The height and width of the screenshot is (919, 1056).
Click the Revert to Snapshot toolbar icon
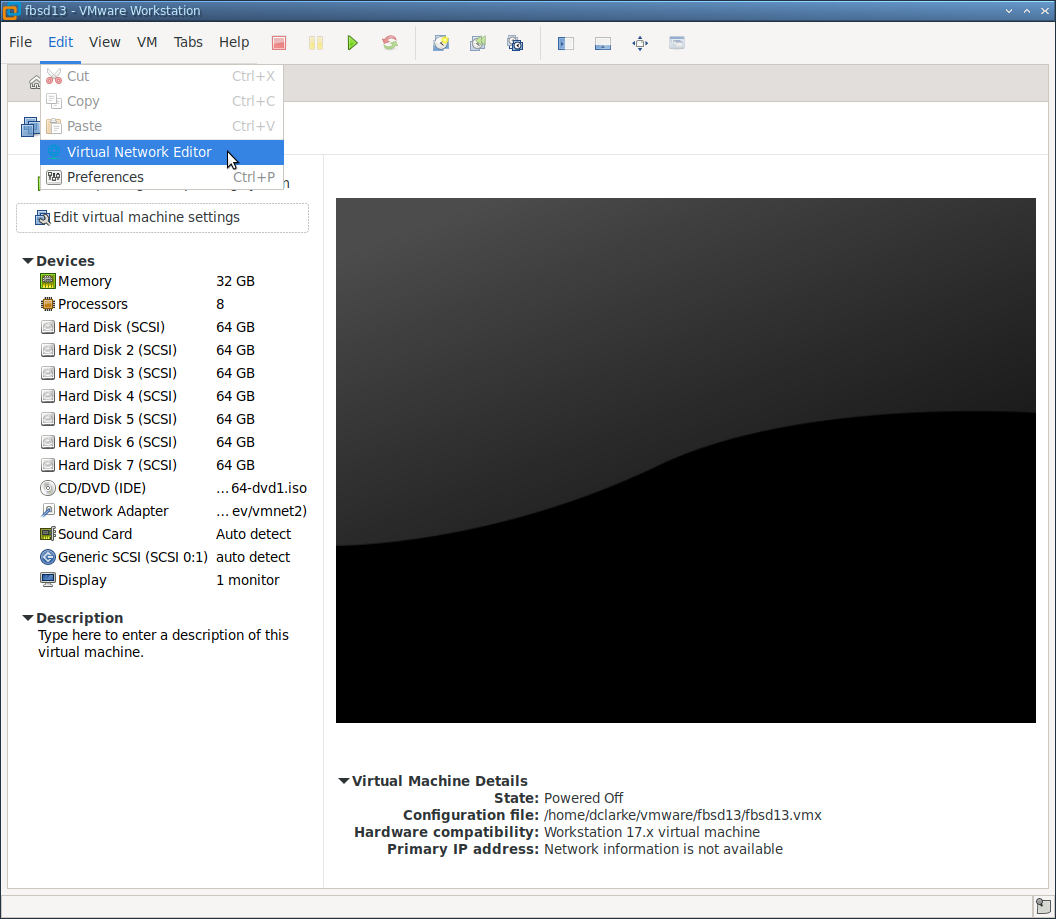(x=478, y=43)
